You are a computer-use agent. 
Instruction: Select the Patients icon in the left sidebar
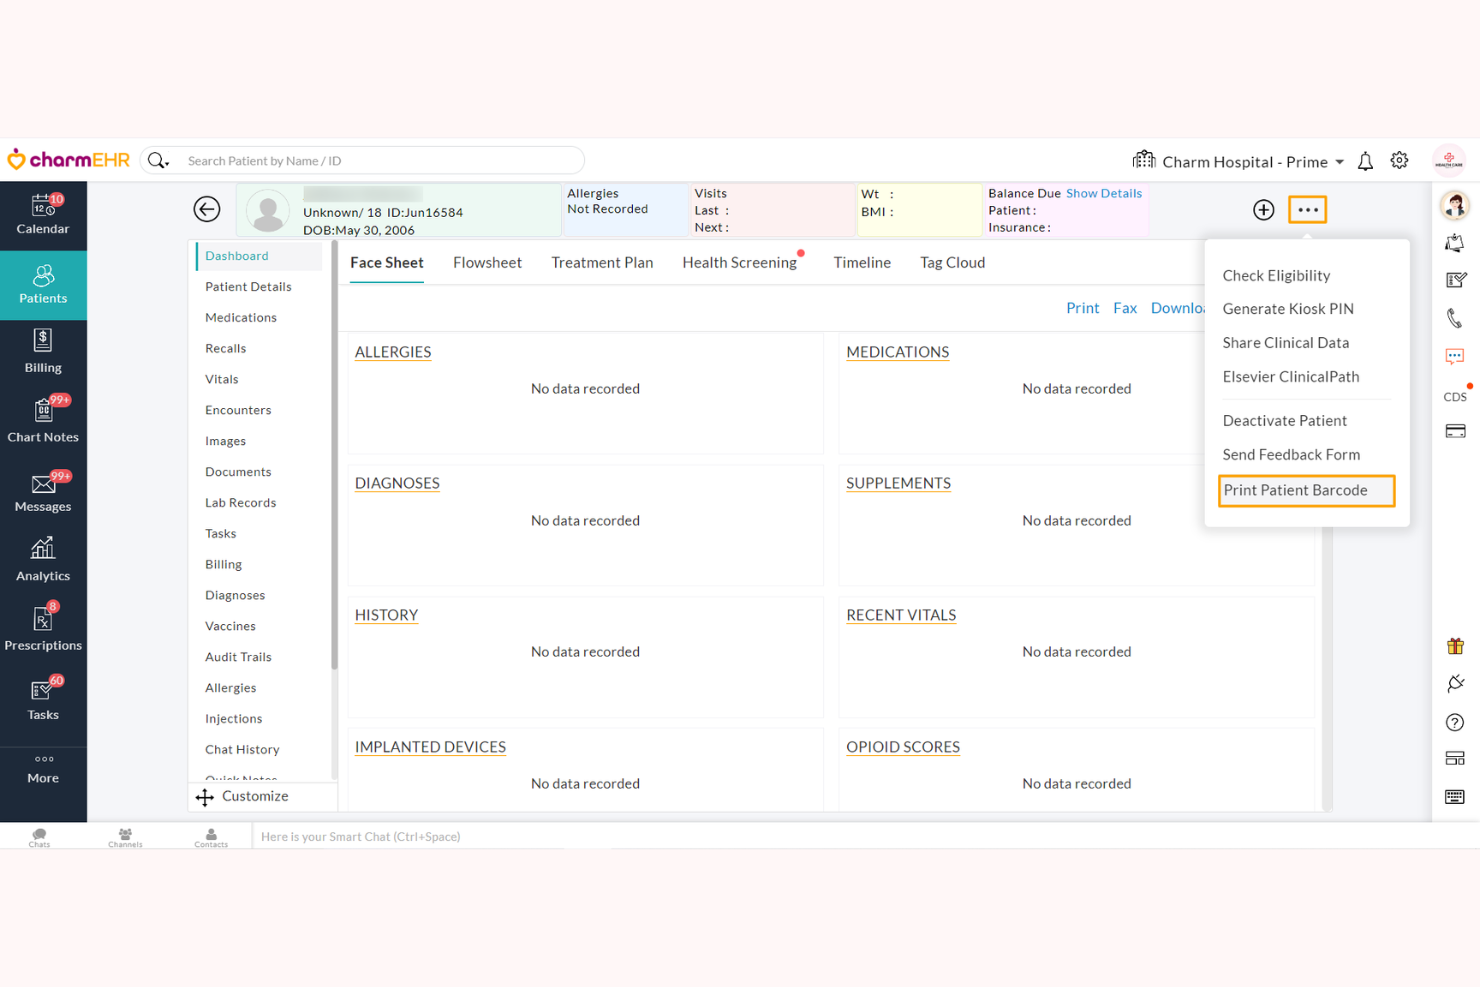(43, 284)
